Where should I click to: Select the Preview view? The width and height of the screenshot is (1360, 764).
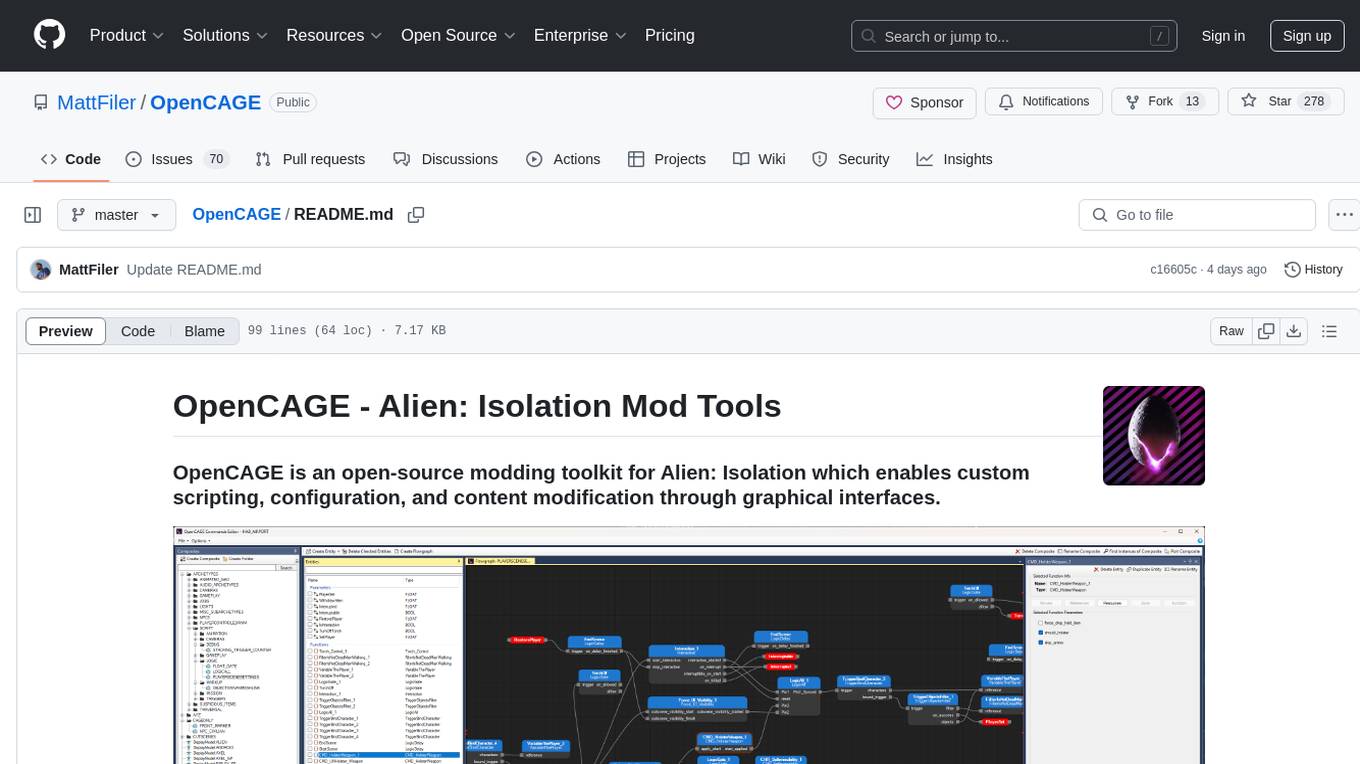pos(66,331)
